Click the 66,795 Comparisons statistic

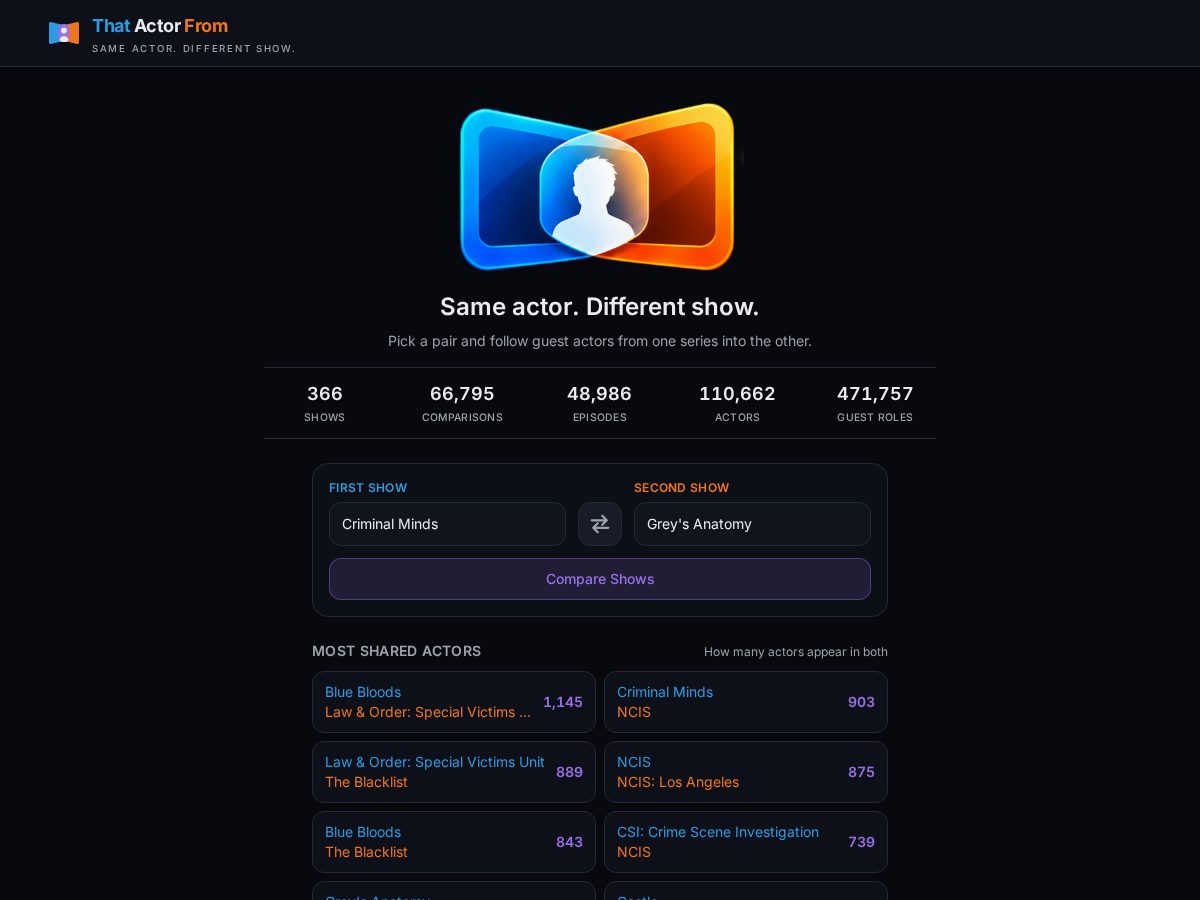coord(462,403)
